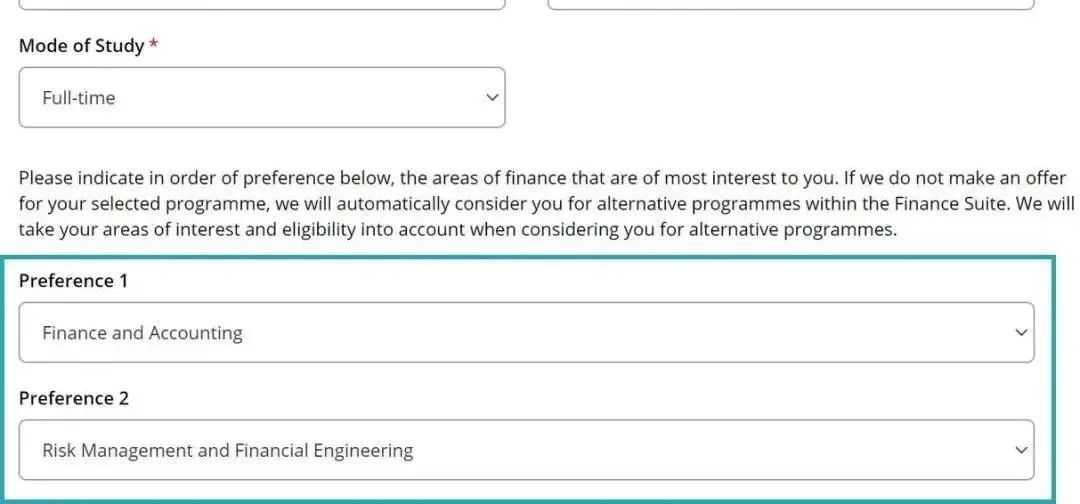Focus the partially visible top-left field
Screen dimensions: 1080x504
coord(262,4)
